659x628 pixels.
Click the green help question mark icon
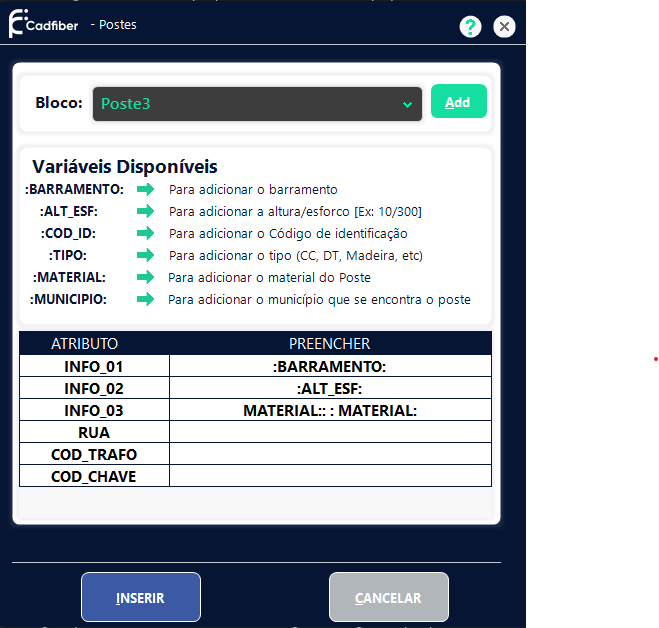[471, 27]
